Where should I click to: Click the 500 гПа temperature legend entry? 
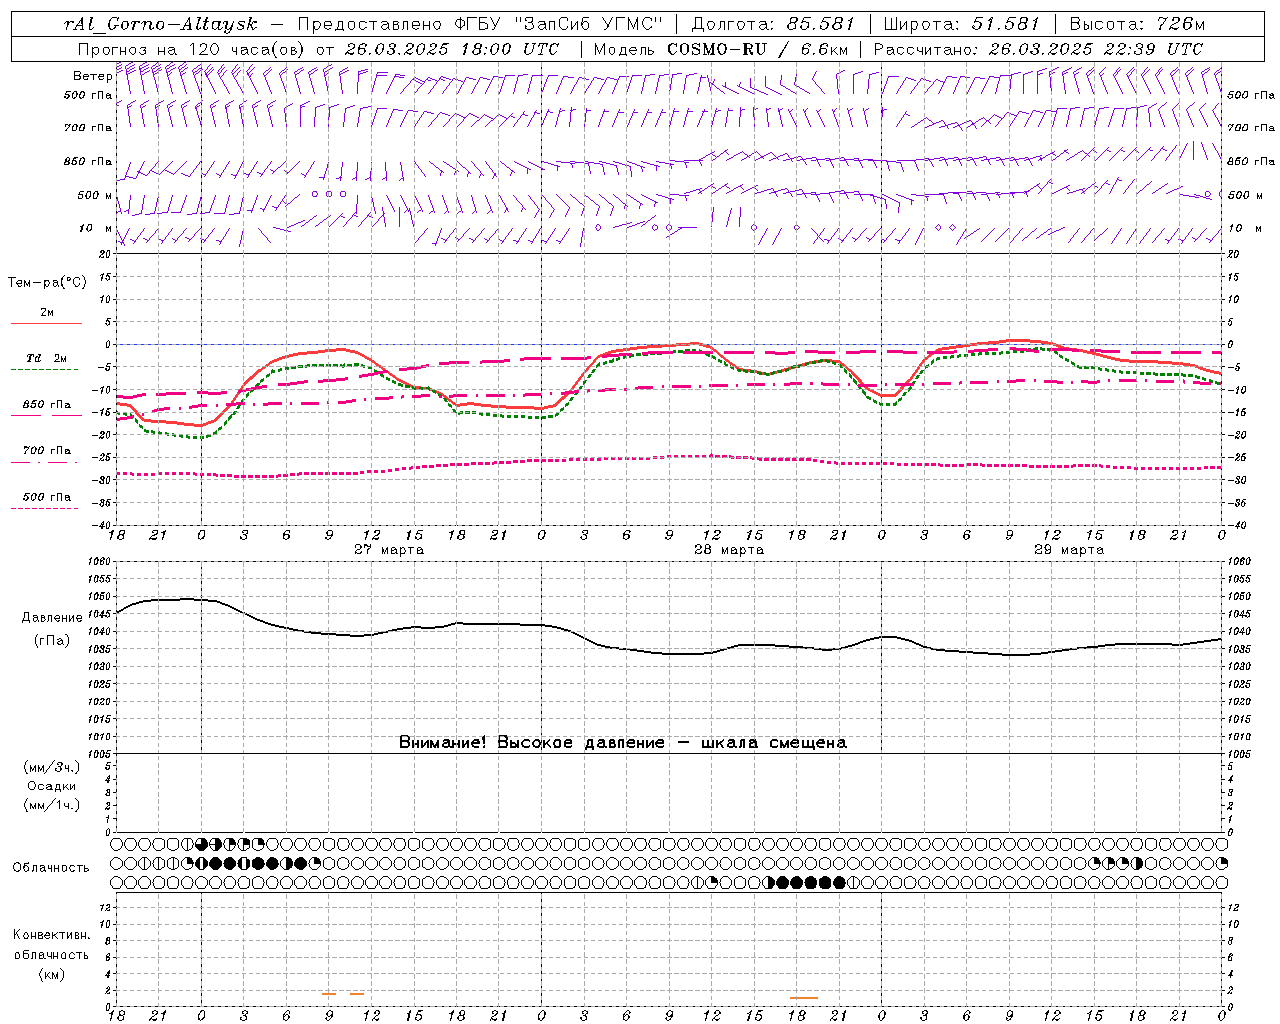click(x=47, y=501)
